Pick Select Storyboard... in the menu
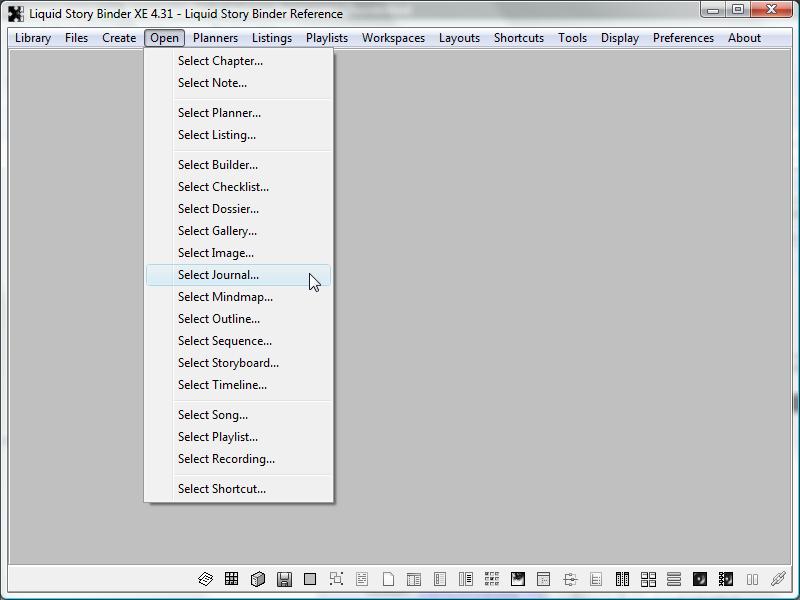 pyautogui.click(x=228, y=363)
